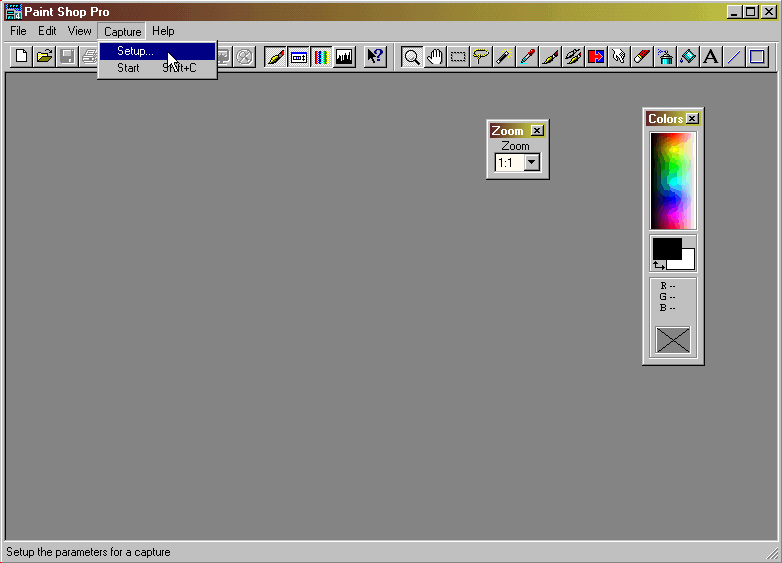Click the black foreground color swatch
782x563 pixels.
667,248
